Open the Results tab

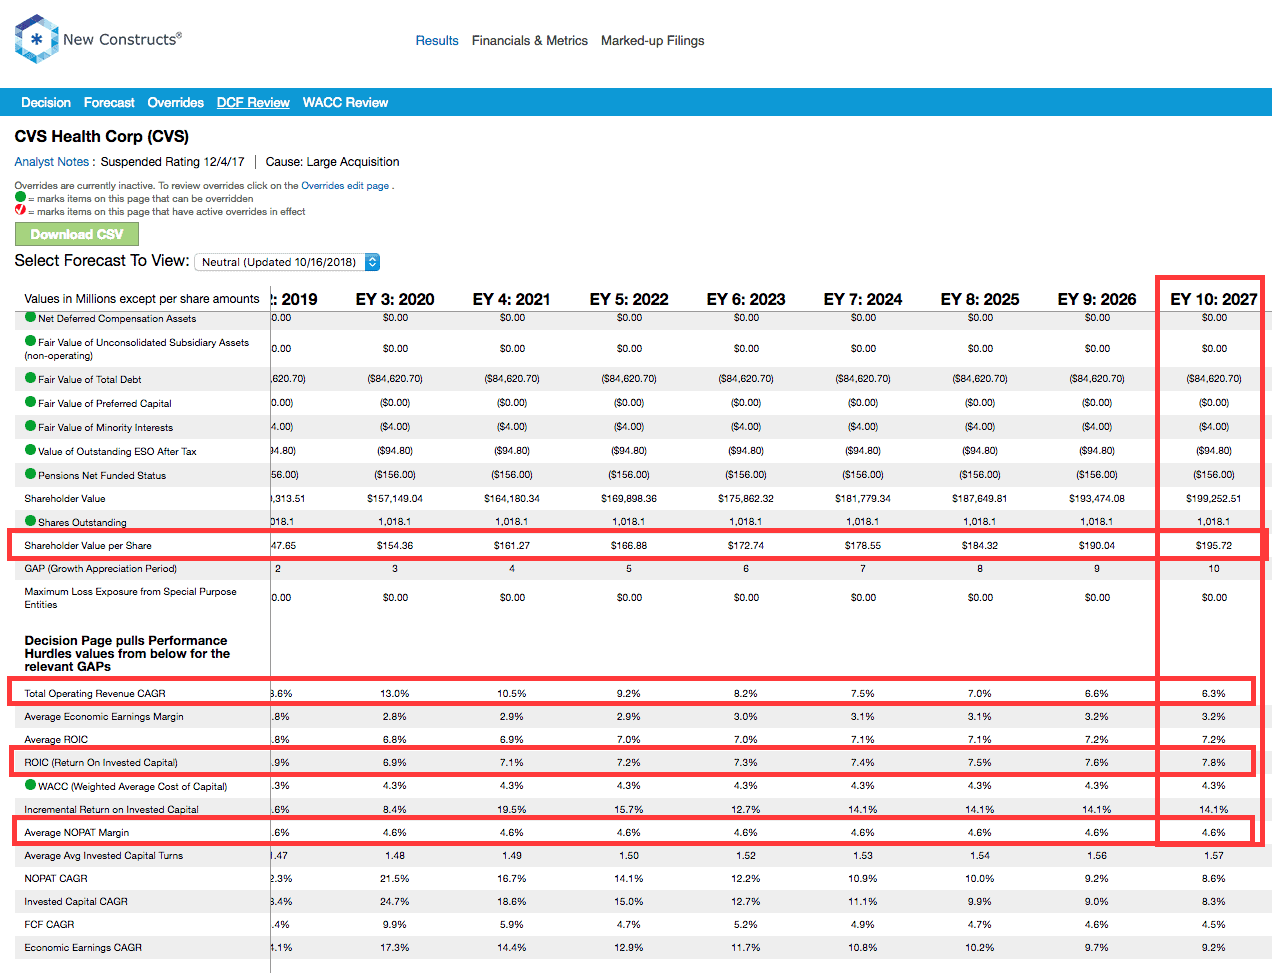pos(437,41)
